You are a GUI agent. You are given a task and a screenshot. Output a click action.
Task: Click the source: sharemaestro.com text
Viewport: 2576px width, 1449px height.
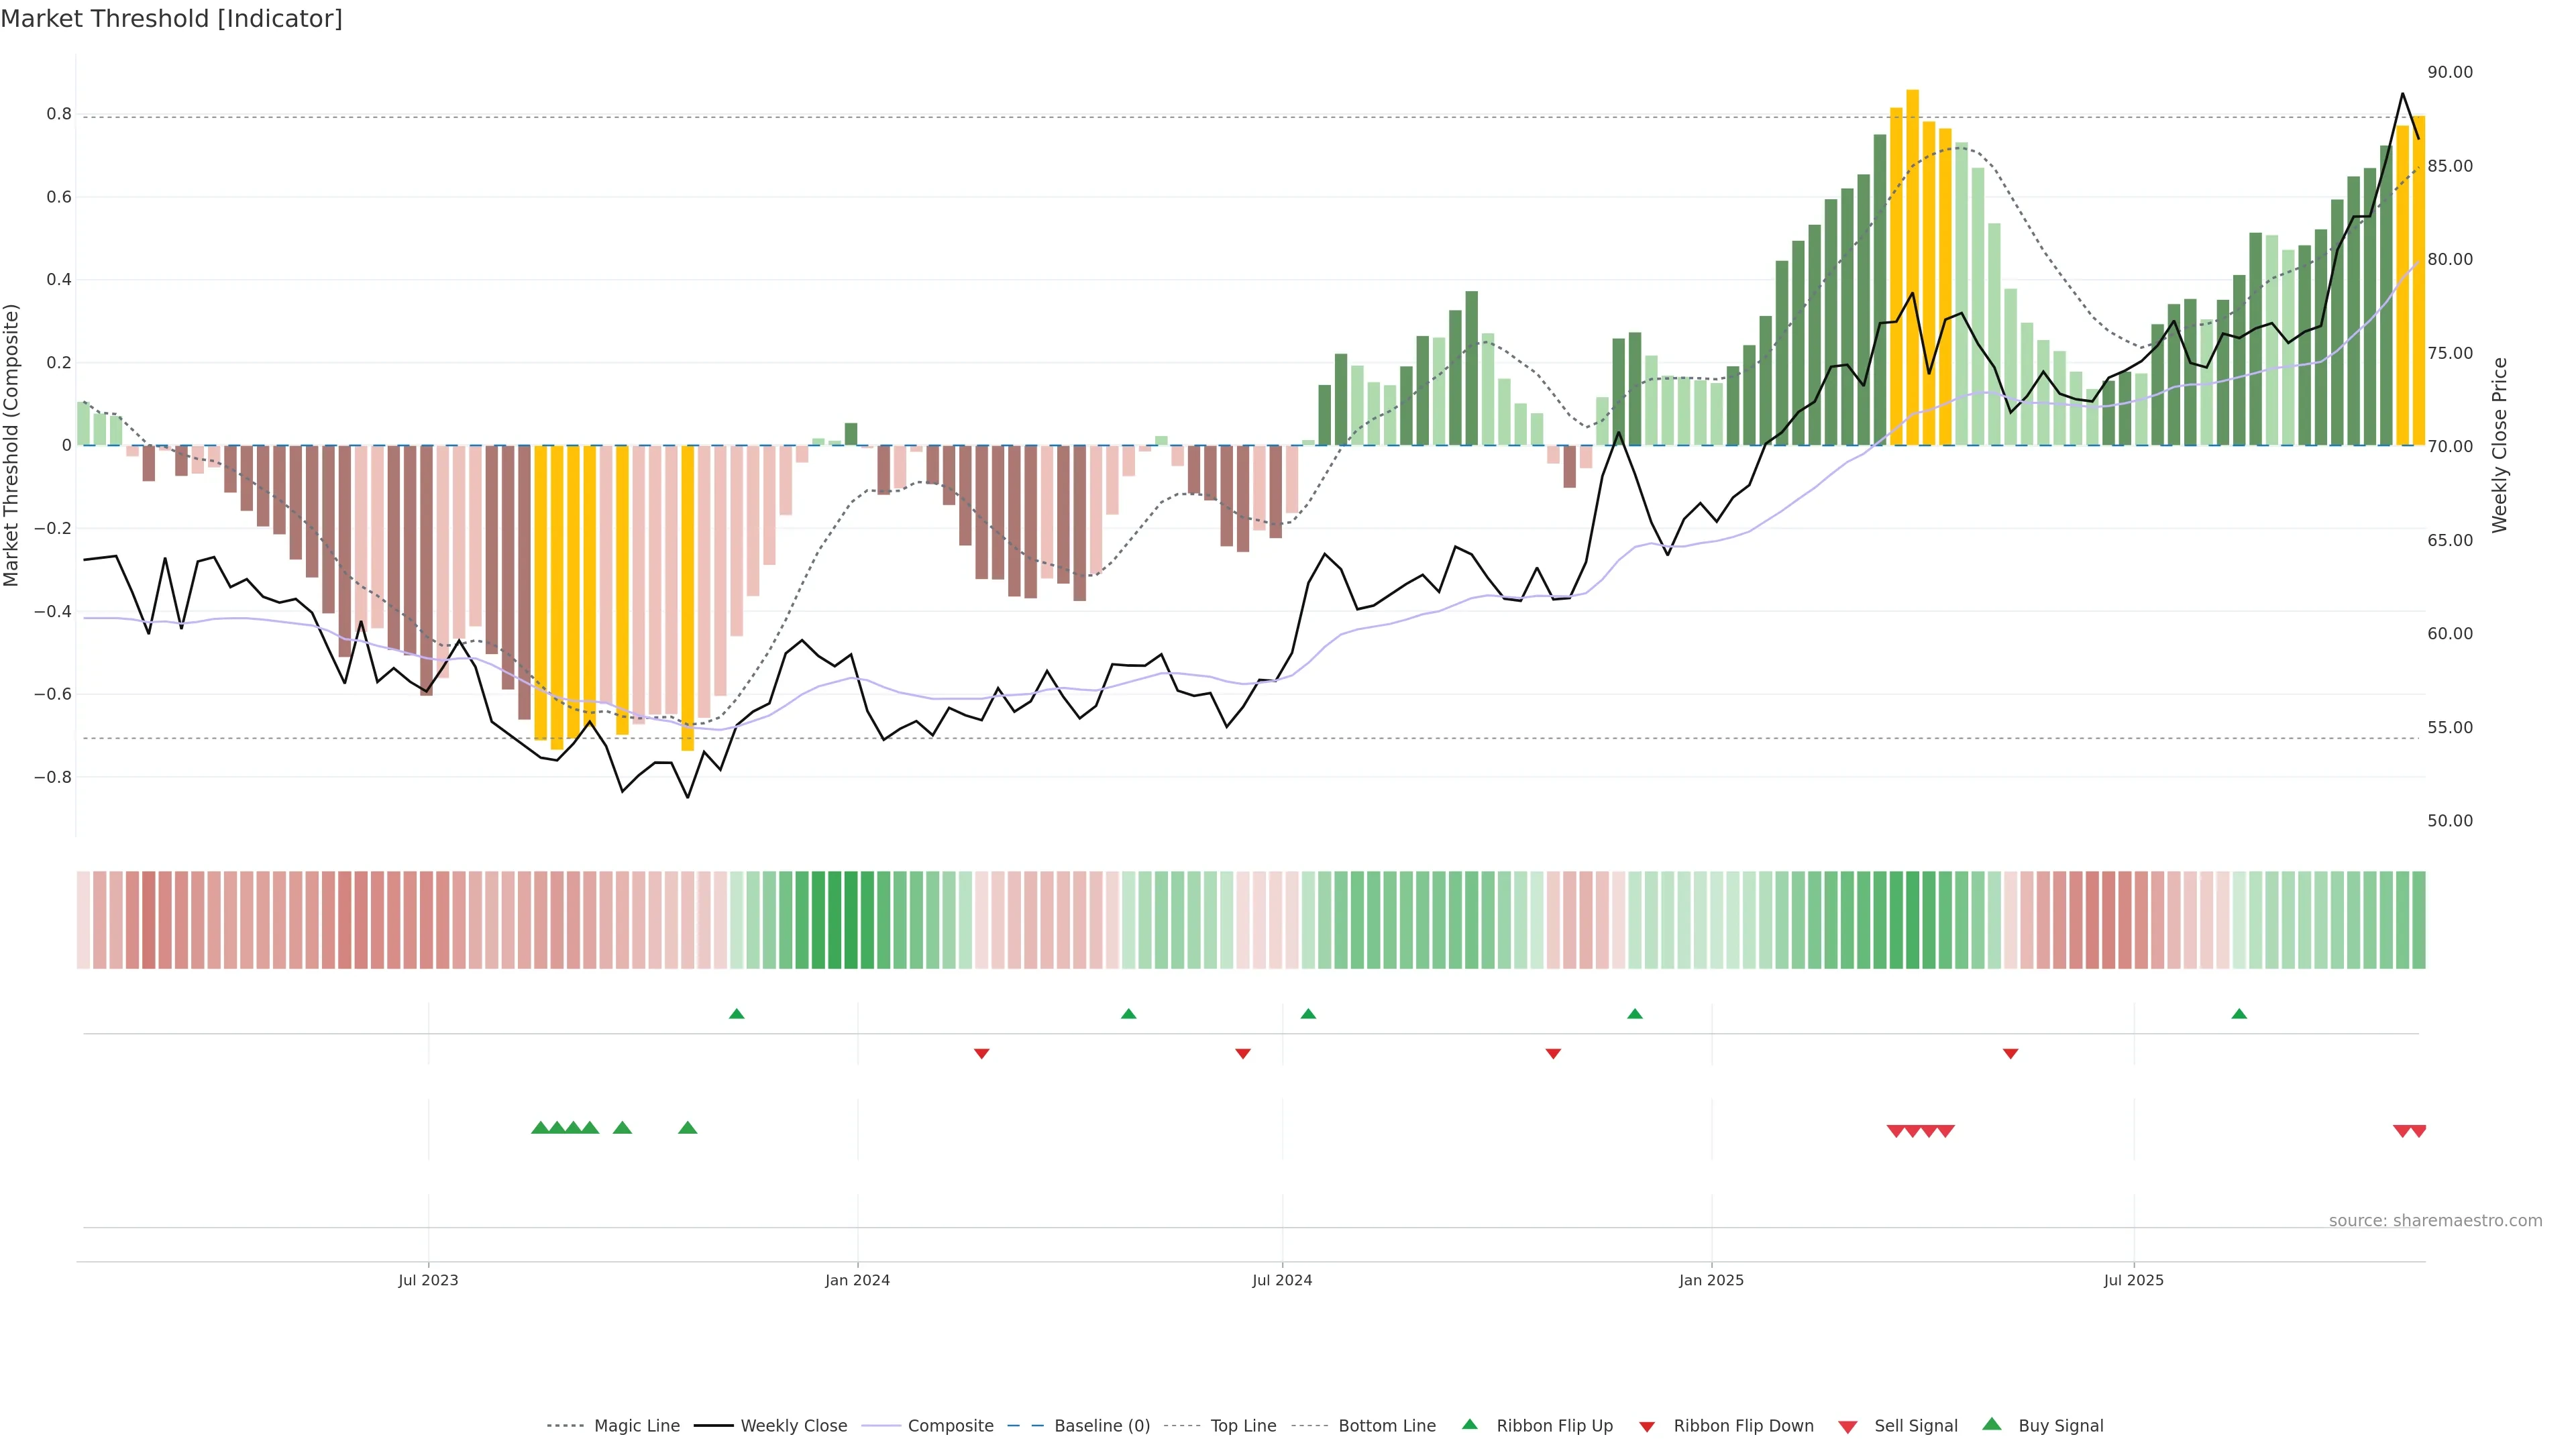[2435, 1221]
